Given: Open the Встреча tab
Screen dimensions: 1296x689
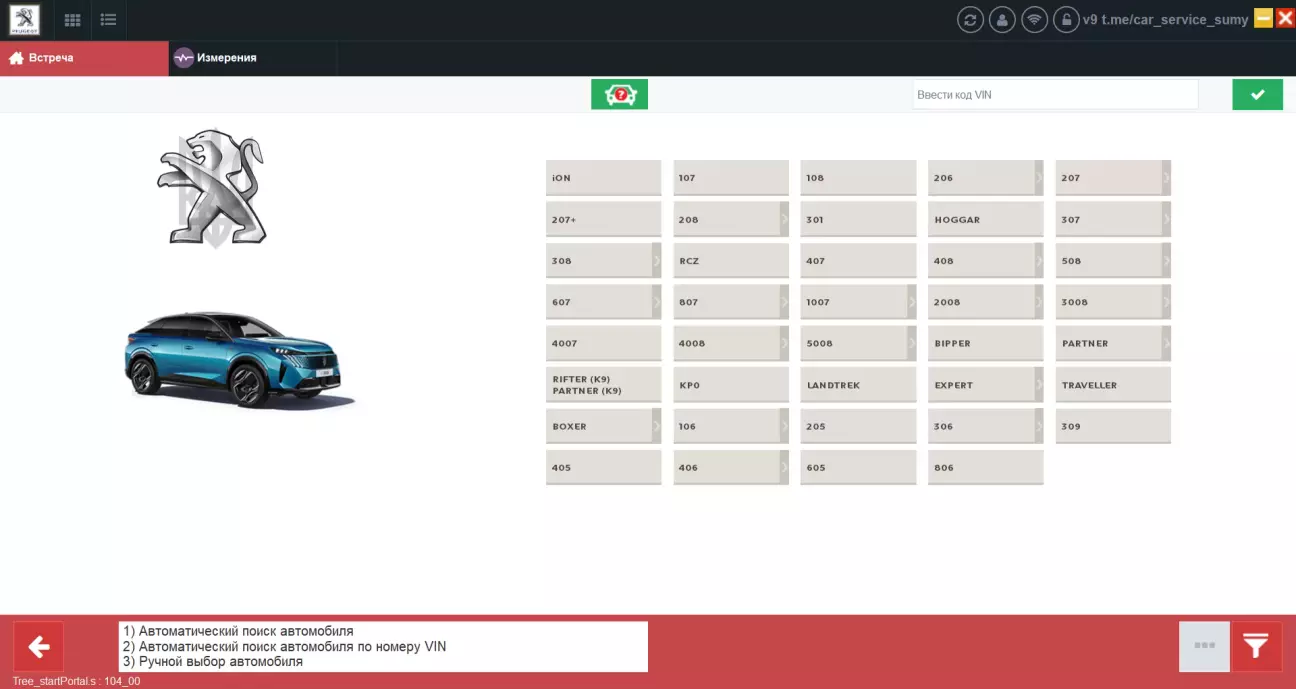Looking at the screenshot, I should 84,58.
